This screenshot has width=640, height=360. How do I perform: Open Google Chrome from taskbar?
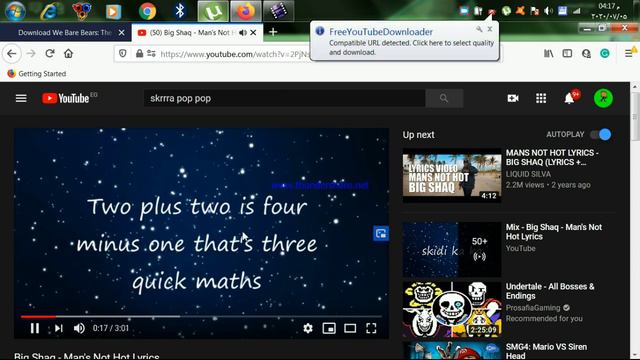147,11
